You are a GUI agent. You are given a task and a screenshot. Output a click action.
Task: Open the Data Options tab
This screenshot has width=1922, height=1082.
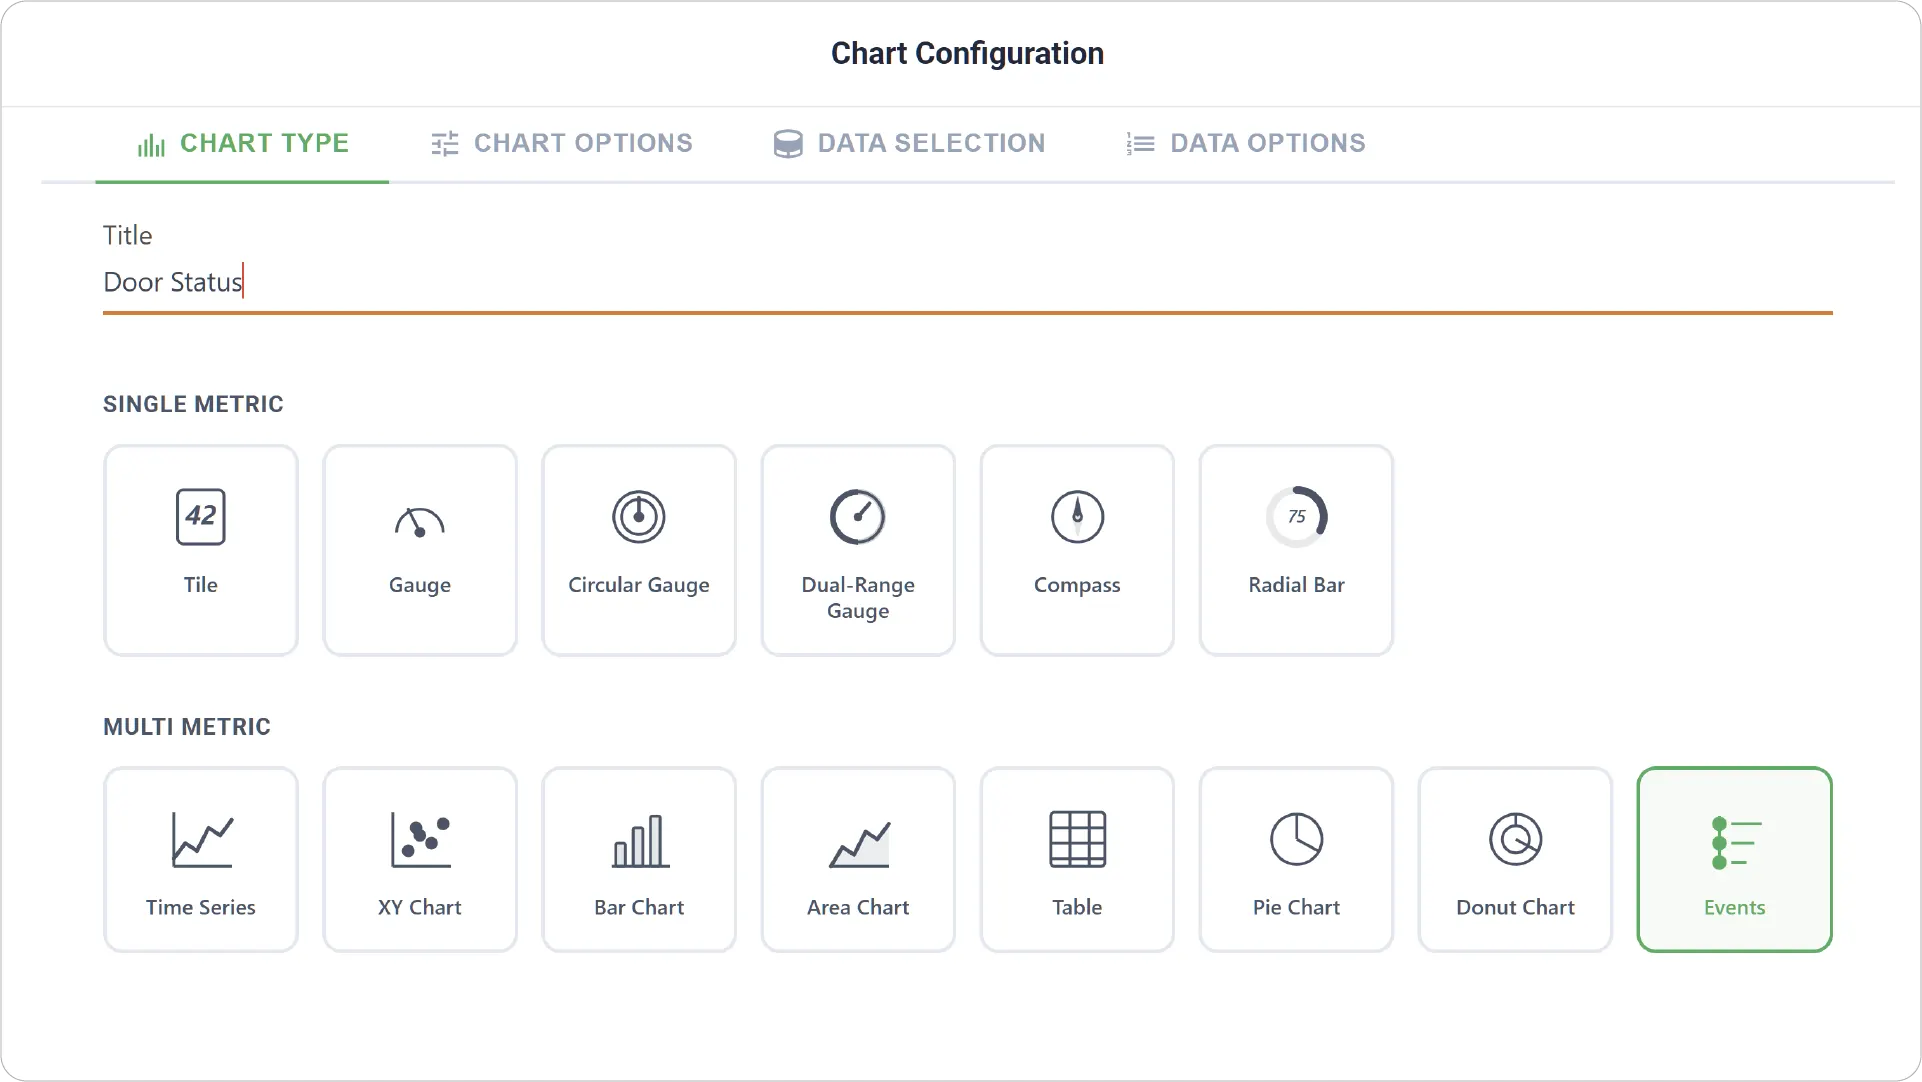pos(1245,144)
